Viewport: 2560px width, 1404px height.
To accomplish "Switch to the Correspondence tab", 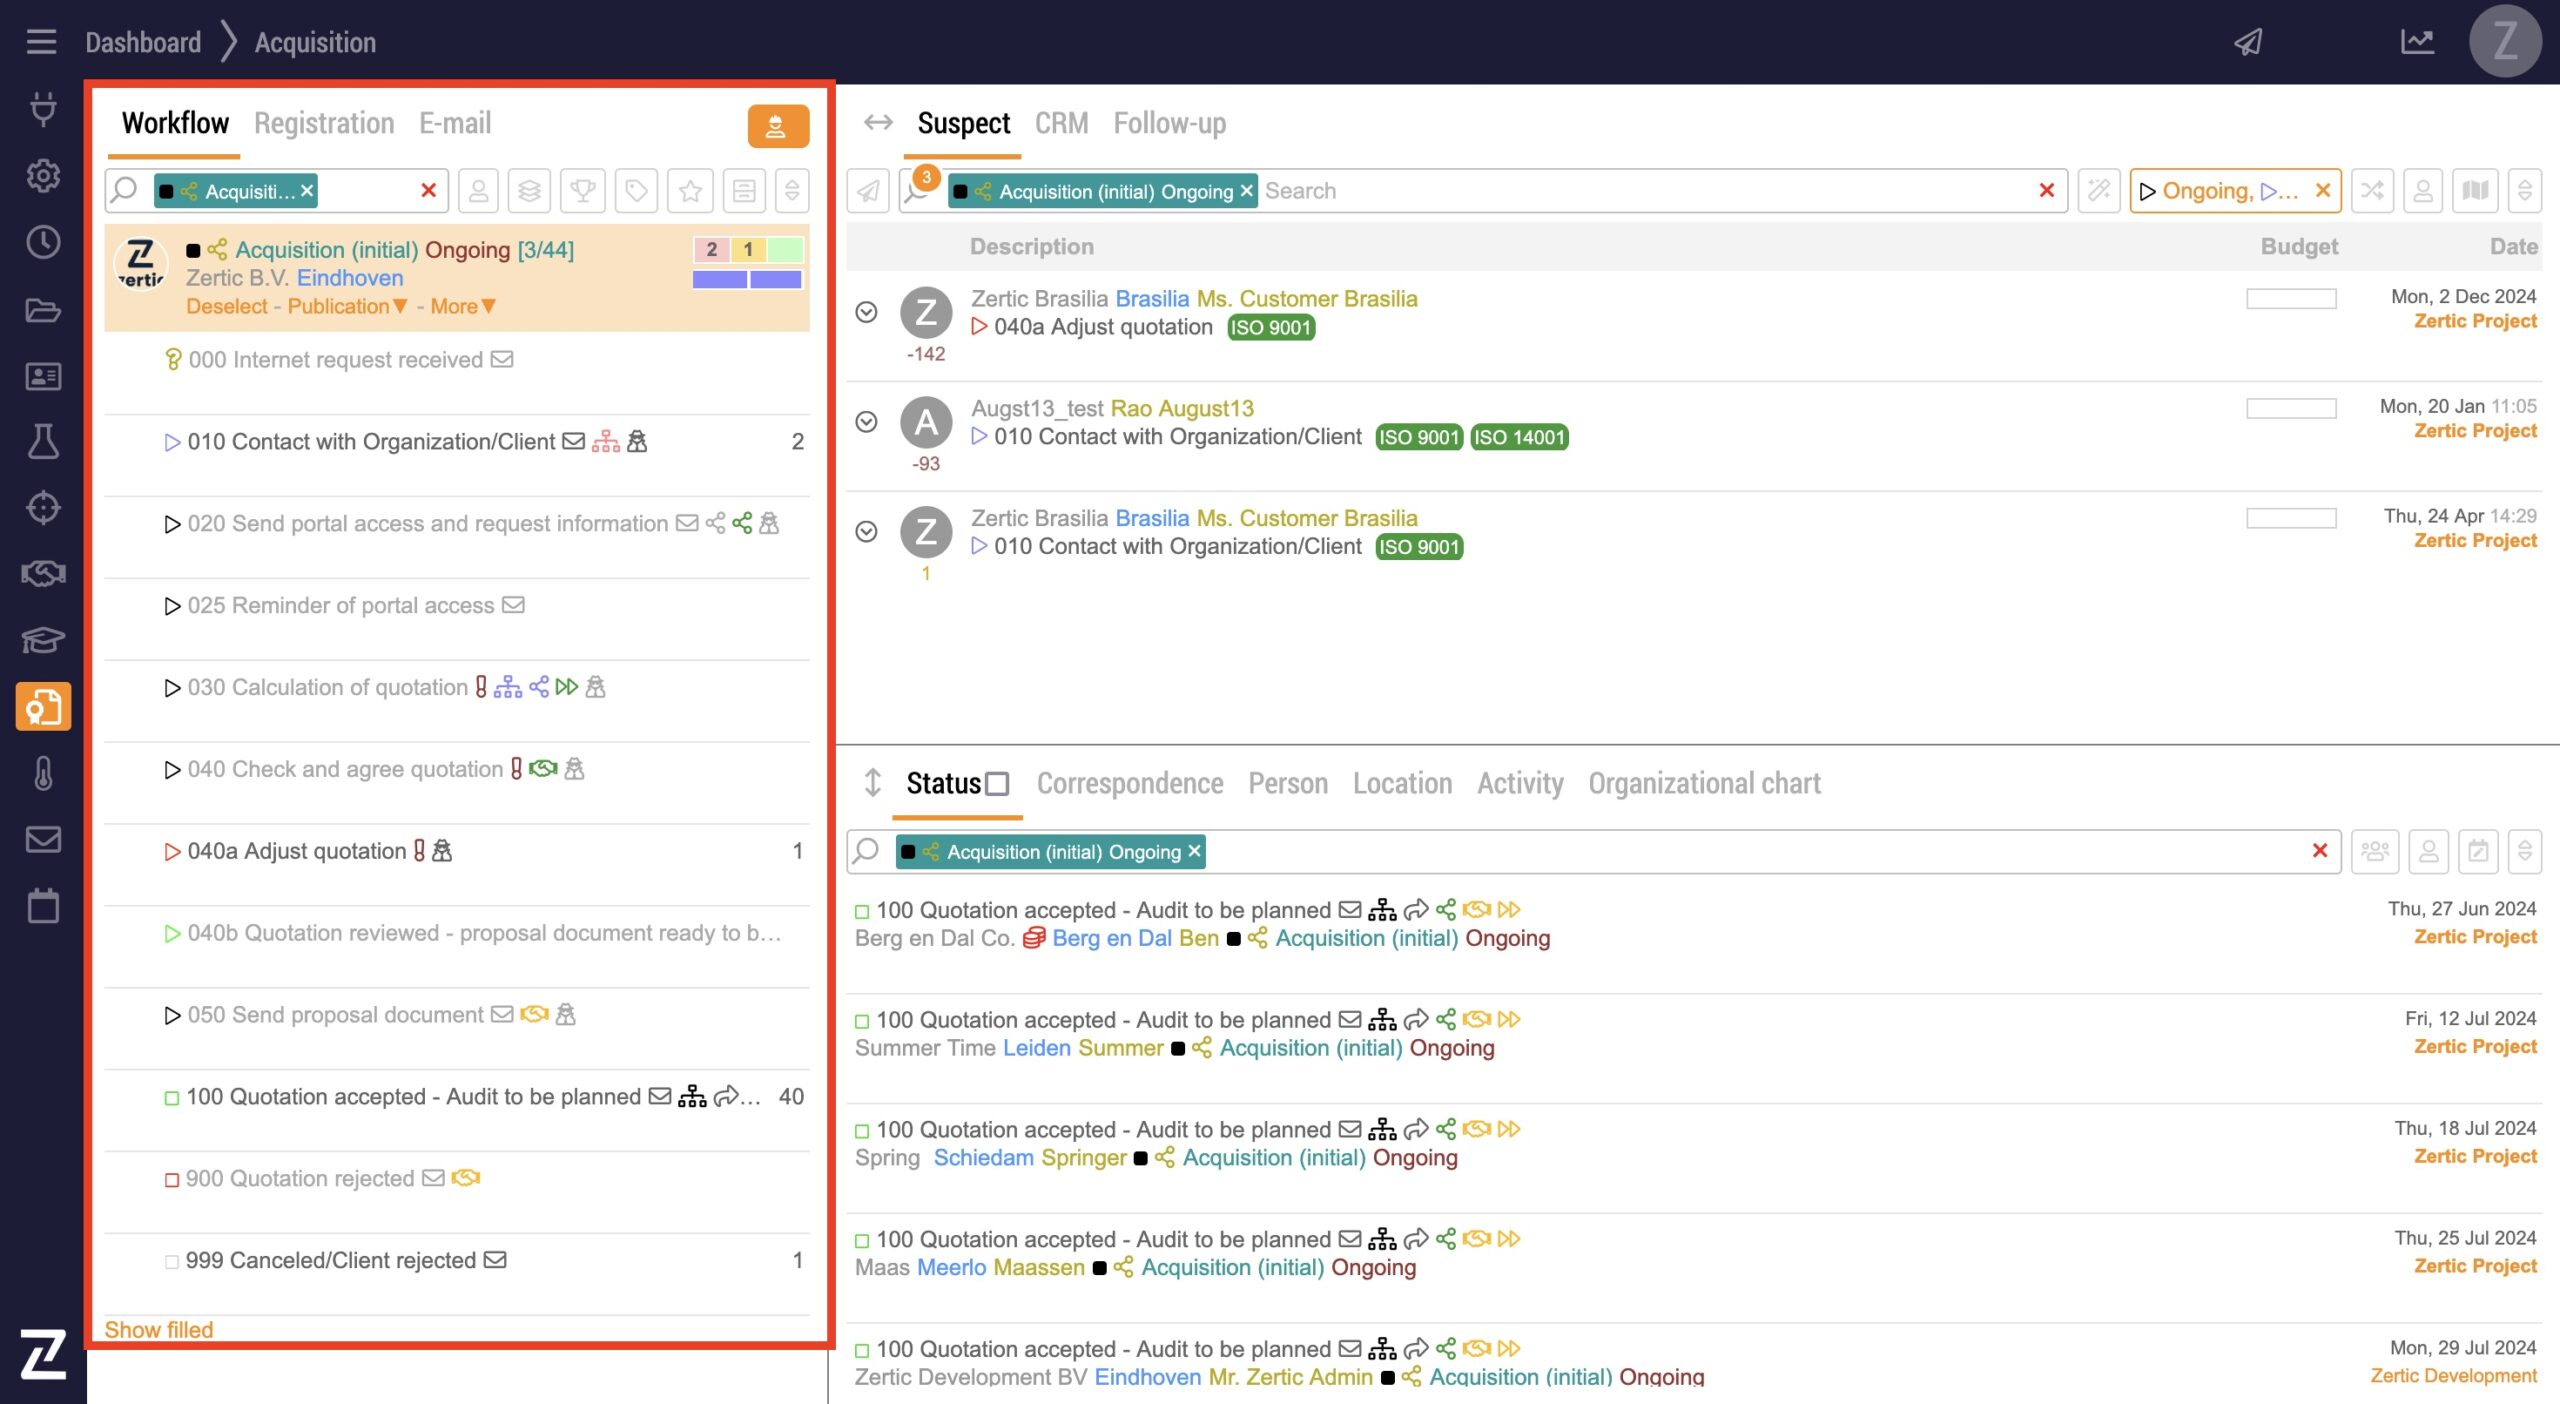I will point(1129,784).
